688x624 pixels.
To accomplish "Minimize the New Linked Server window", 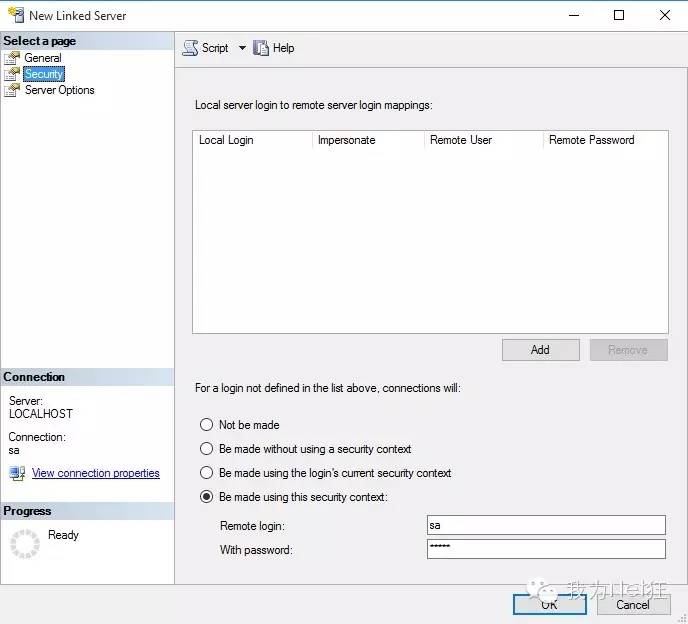I will [x=574, y=15].
